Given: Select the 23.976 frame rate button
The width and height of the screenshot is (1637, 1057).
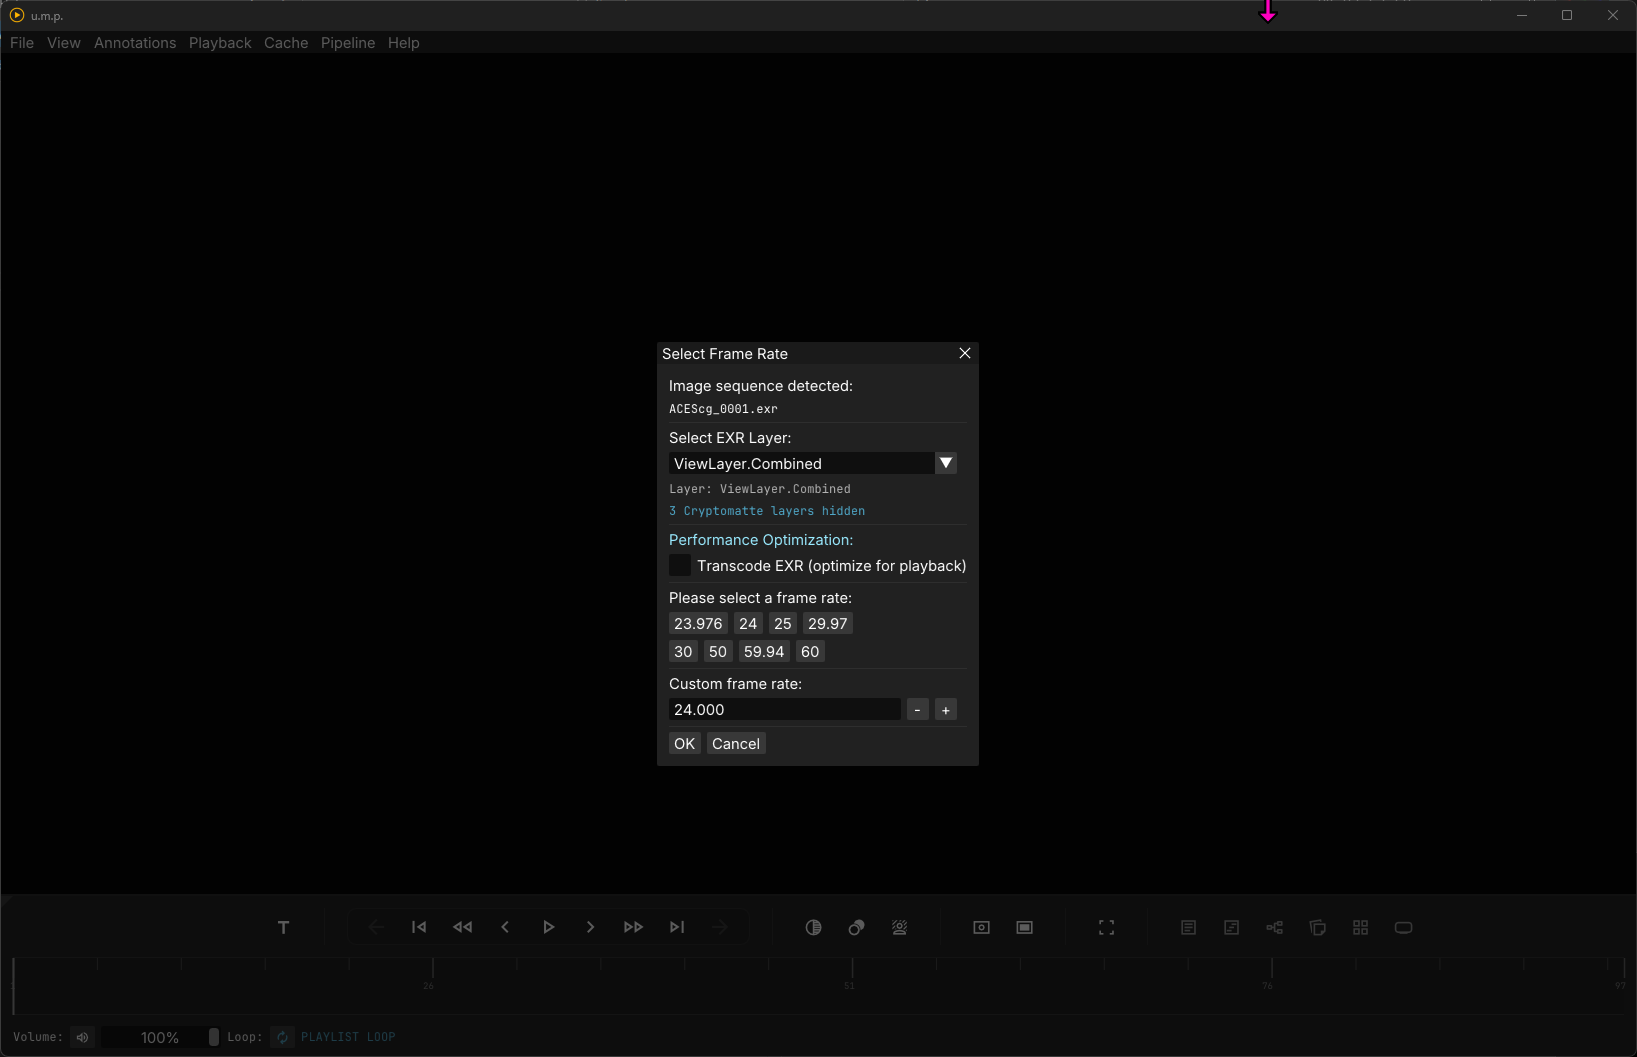Looking at the screenshot, I should click(698, 624).
